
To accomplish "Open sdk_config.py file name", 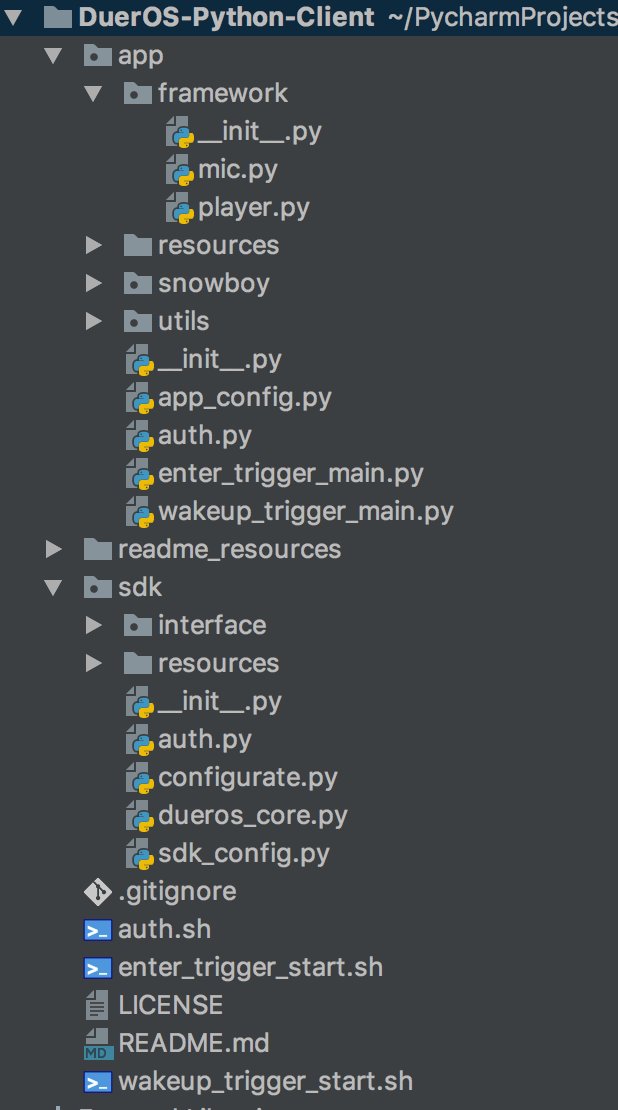I will click(244, 854).
